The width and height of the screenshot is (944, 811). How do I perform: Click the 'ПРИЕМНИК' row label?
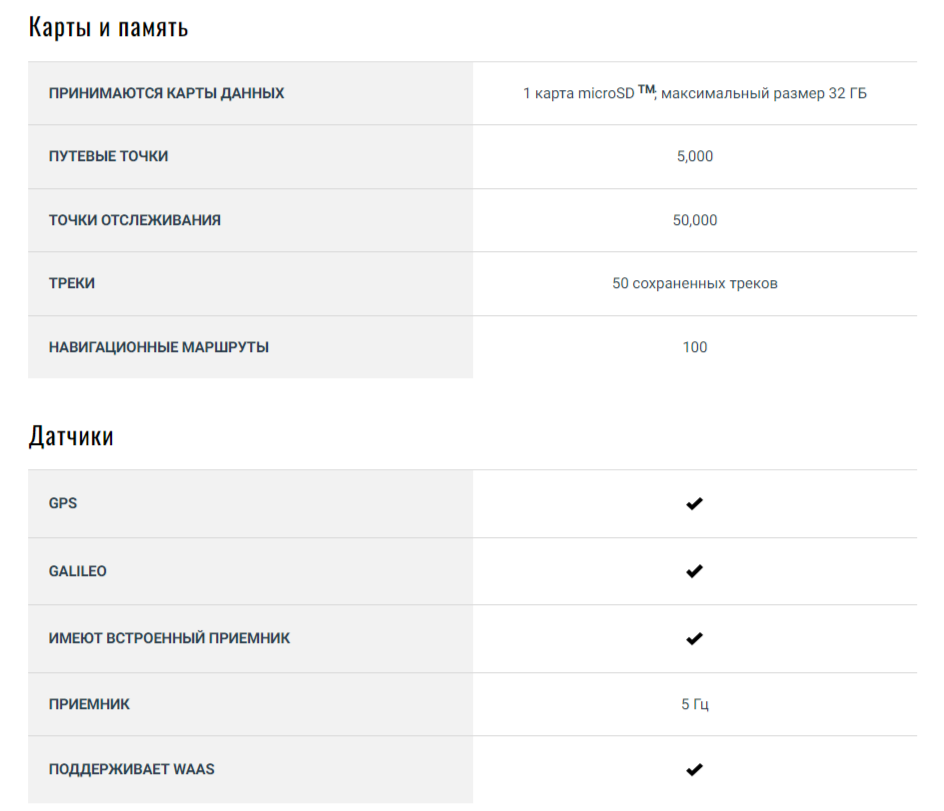(89, 704)
